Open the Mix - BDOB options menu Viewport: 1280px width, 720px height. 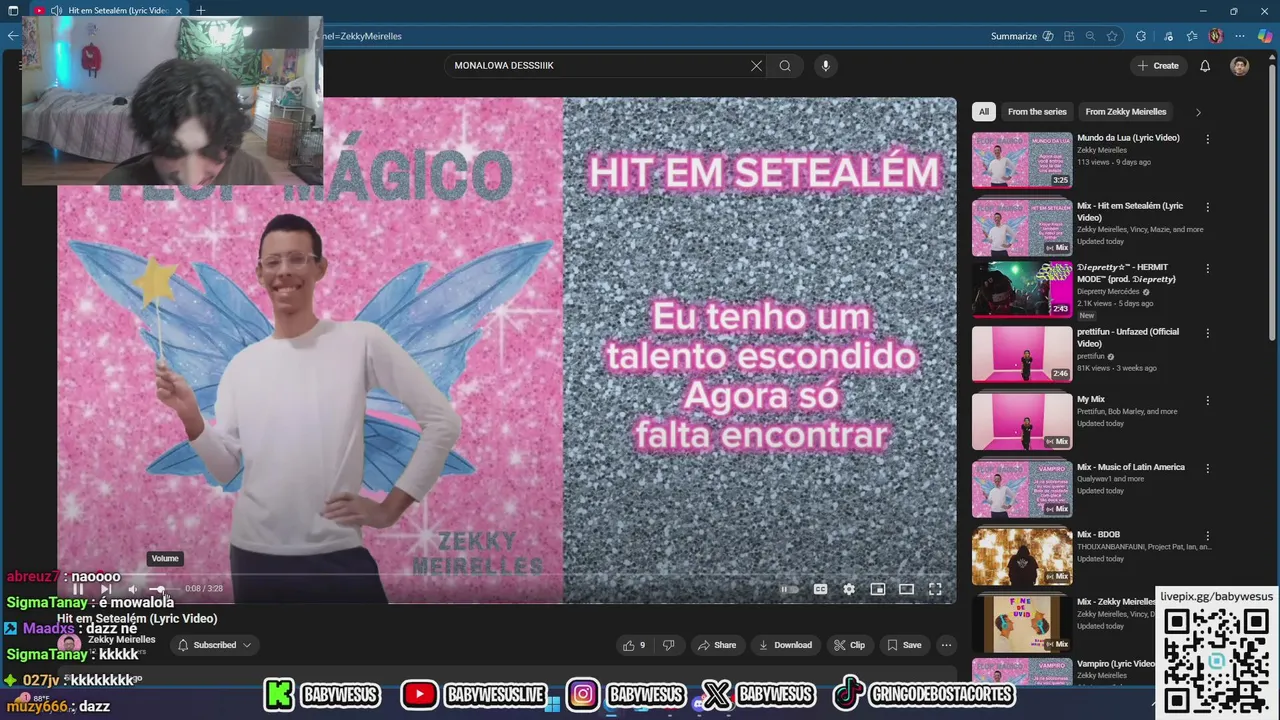[1208, 536]
